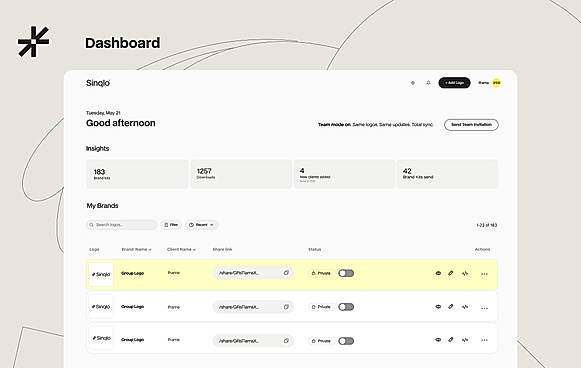The height and width of the screenshot is (368, 581).
Task: Open the three-dots menu in middle brand row
Action: pos(484,308)
